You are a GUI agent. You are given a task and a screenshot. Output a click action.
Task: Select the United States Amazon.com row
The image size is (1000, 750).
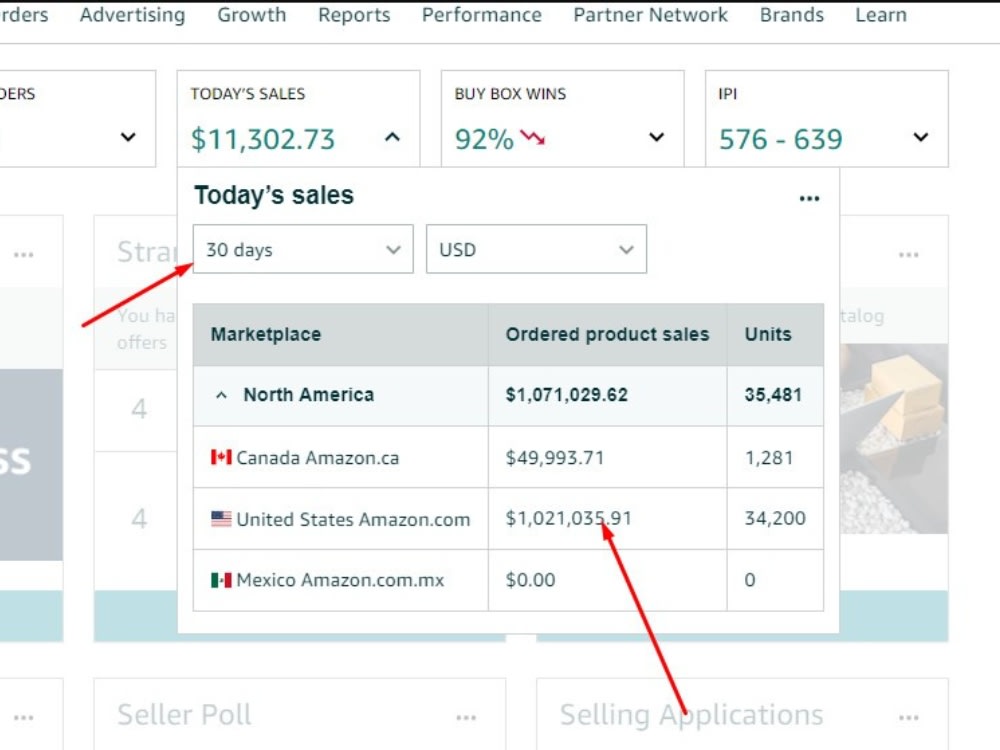click(508, 518)
